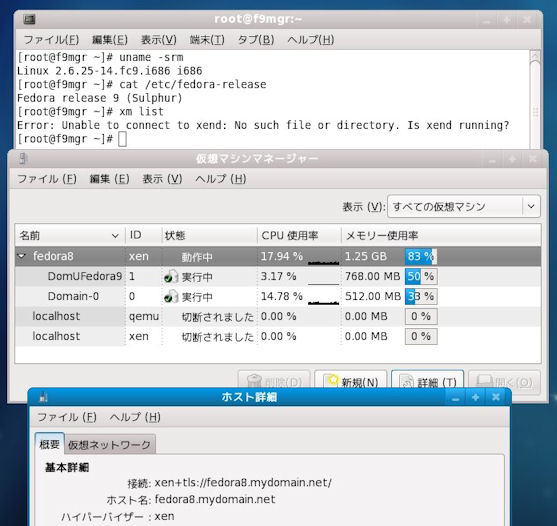Image resolution: width=557 pixels, height=526 pixels.
Task: Click the fedora8 memory usage bar
Action: tap(421, 256)
